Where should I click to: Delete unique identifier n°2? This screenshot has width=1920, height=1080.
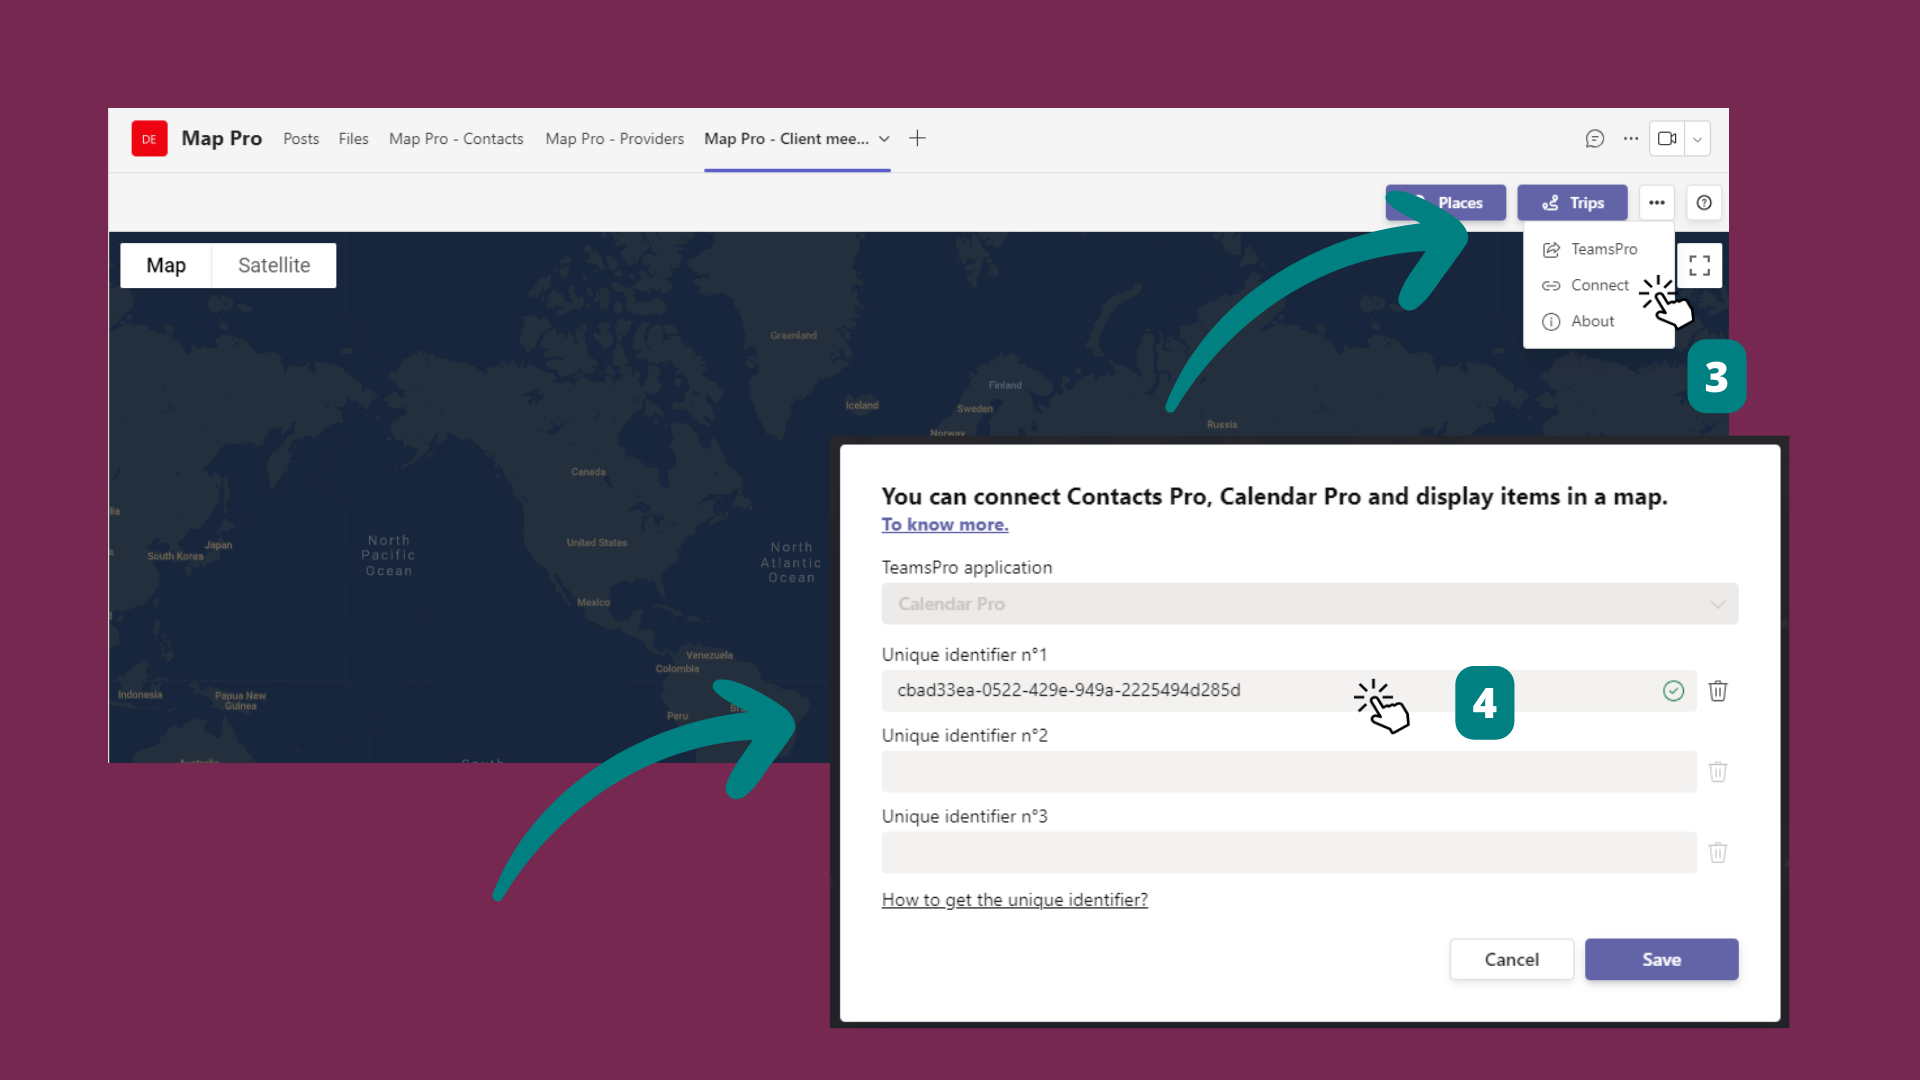[1718, 772]
